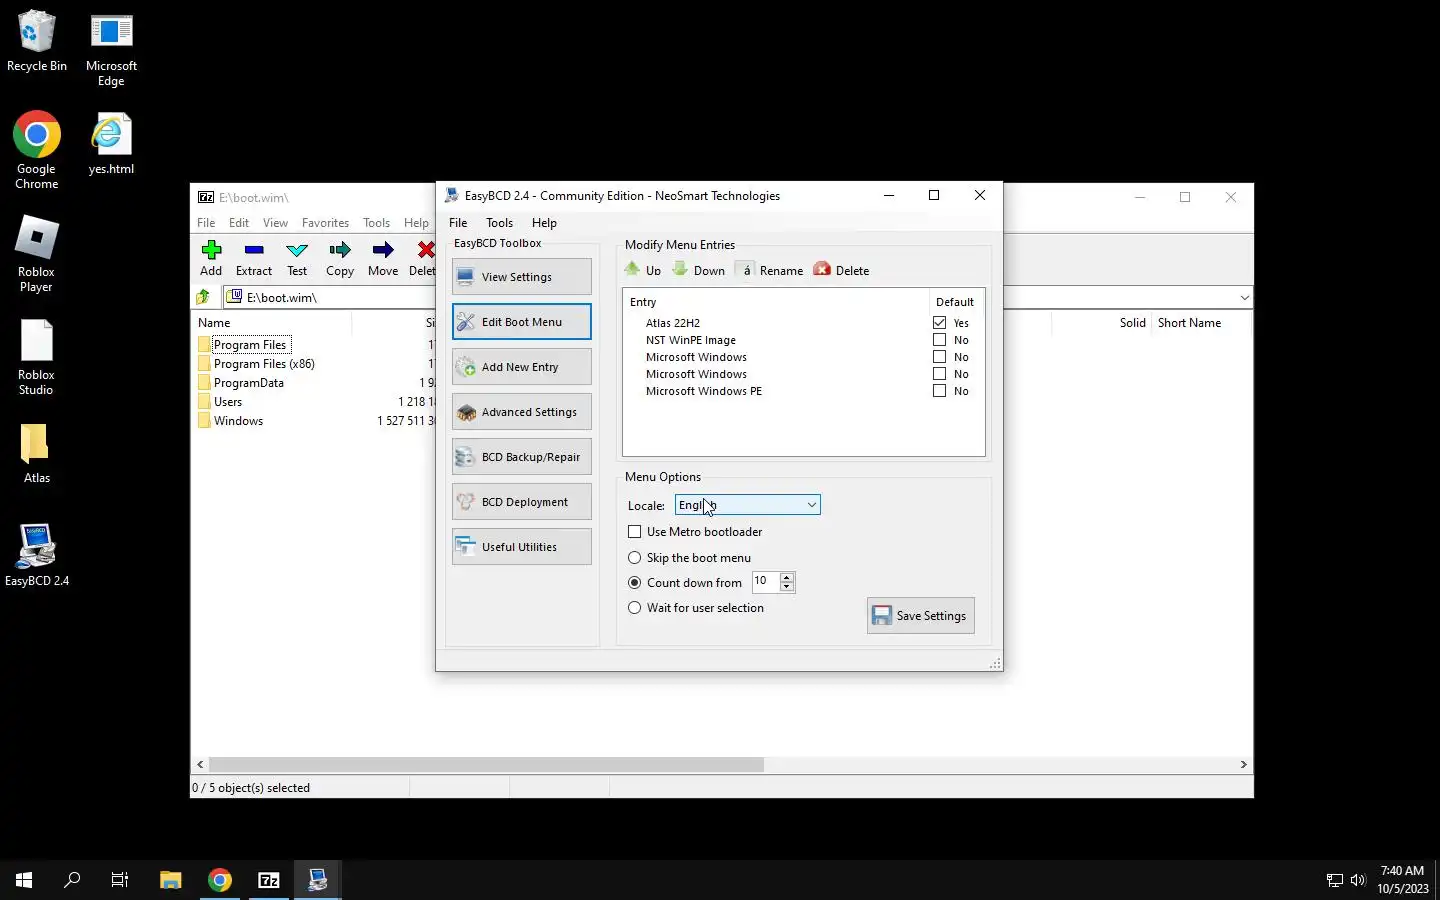
Task: Open View Settings in EasyBCD Toolbox
Action: [521, 277]
